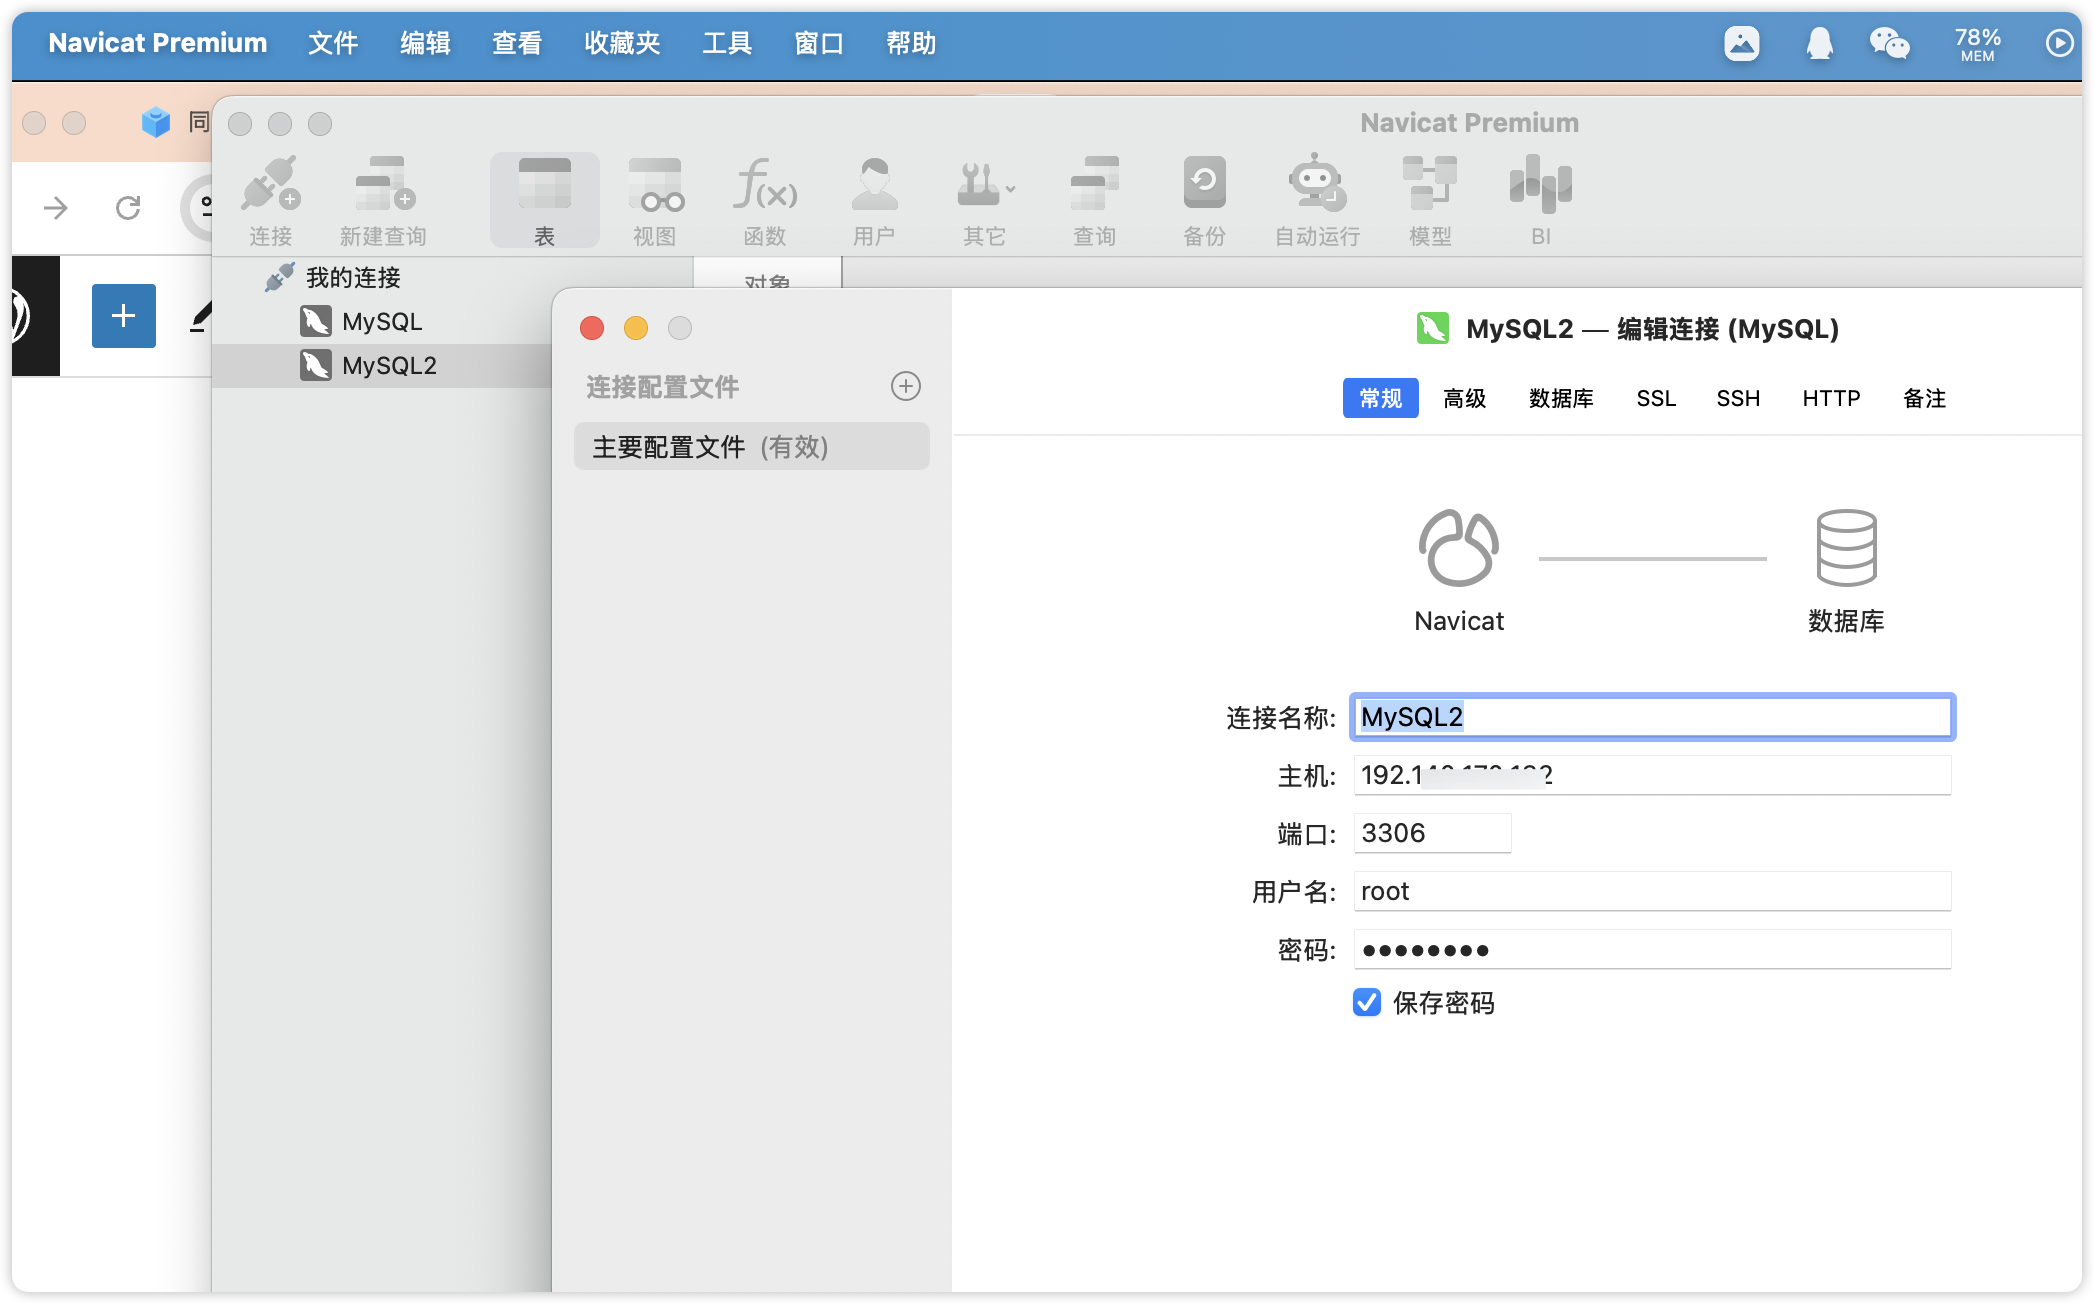Click the 78% MEM indicator in menu bar
This screenshot has height=1304, width=2094.
(1977, 43)
